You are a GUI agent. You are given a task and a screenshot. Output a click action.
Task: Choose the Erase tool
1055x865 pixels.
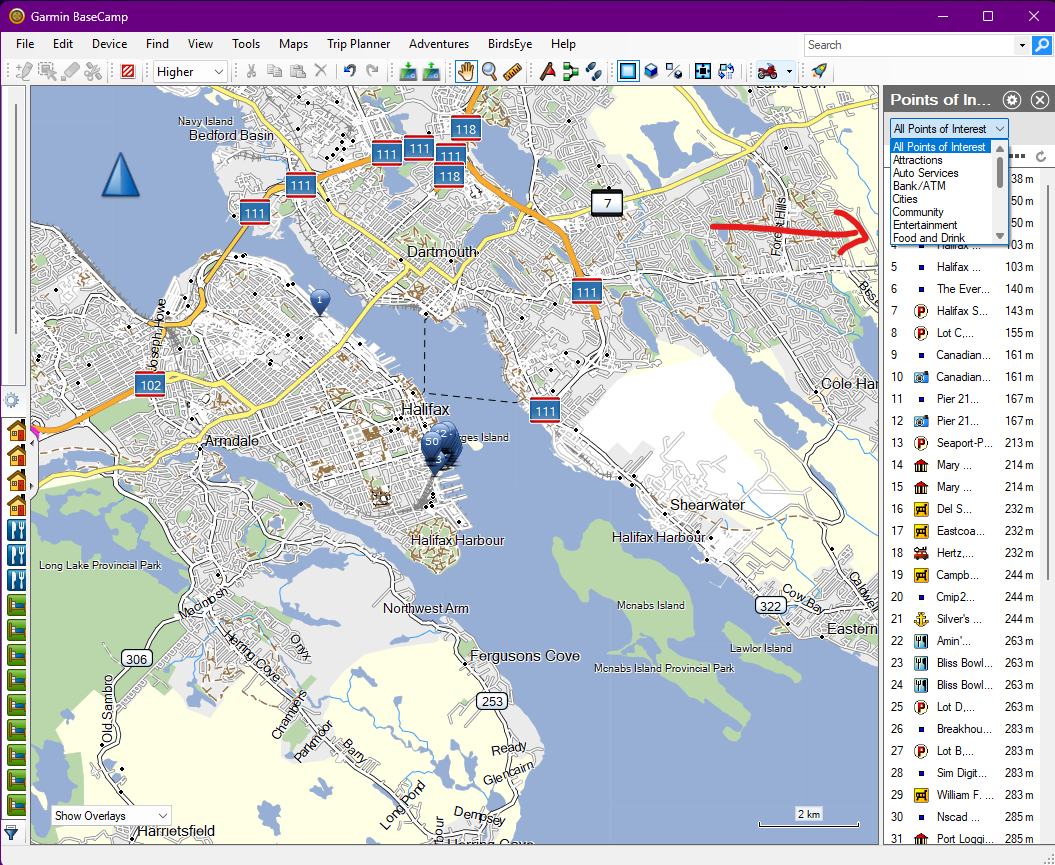point(70,71)
